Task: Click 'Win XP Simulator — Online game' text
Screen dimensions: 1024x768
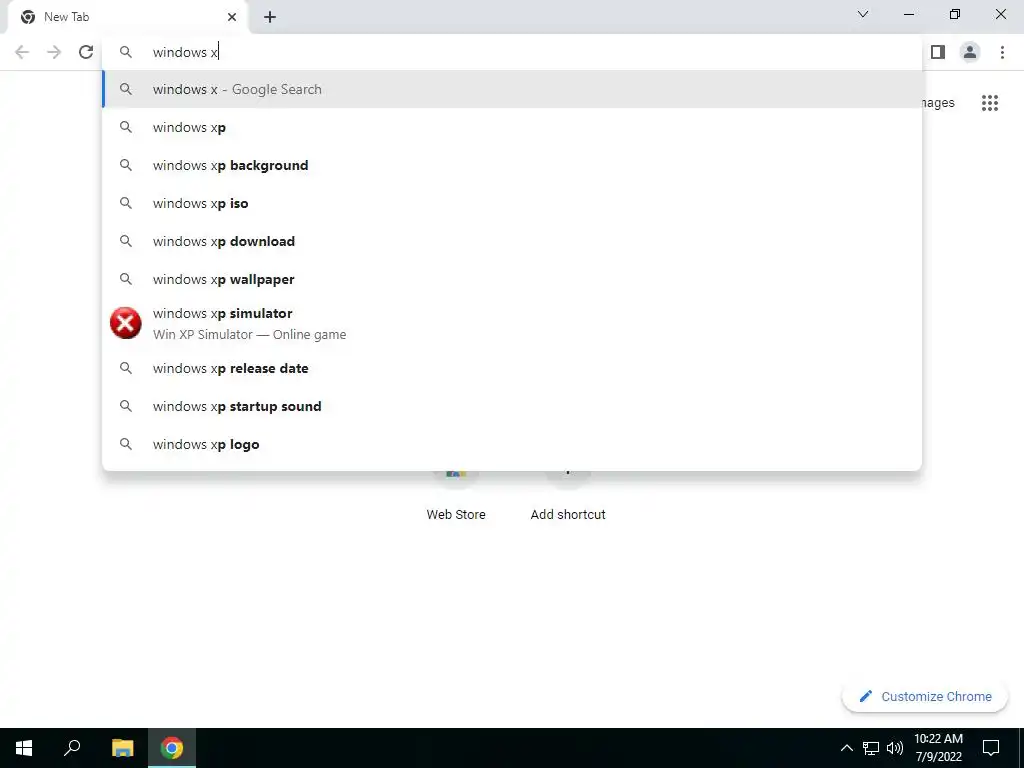Action: 249,334
